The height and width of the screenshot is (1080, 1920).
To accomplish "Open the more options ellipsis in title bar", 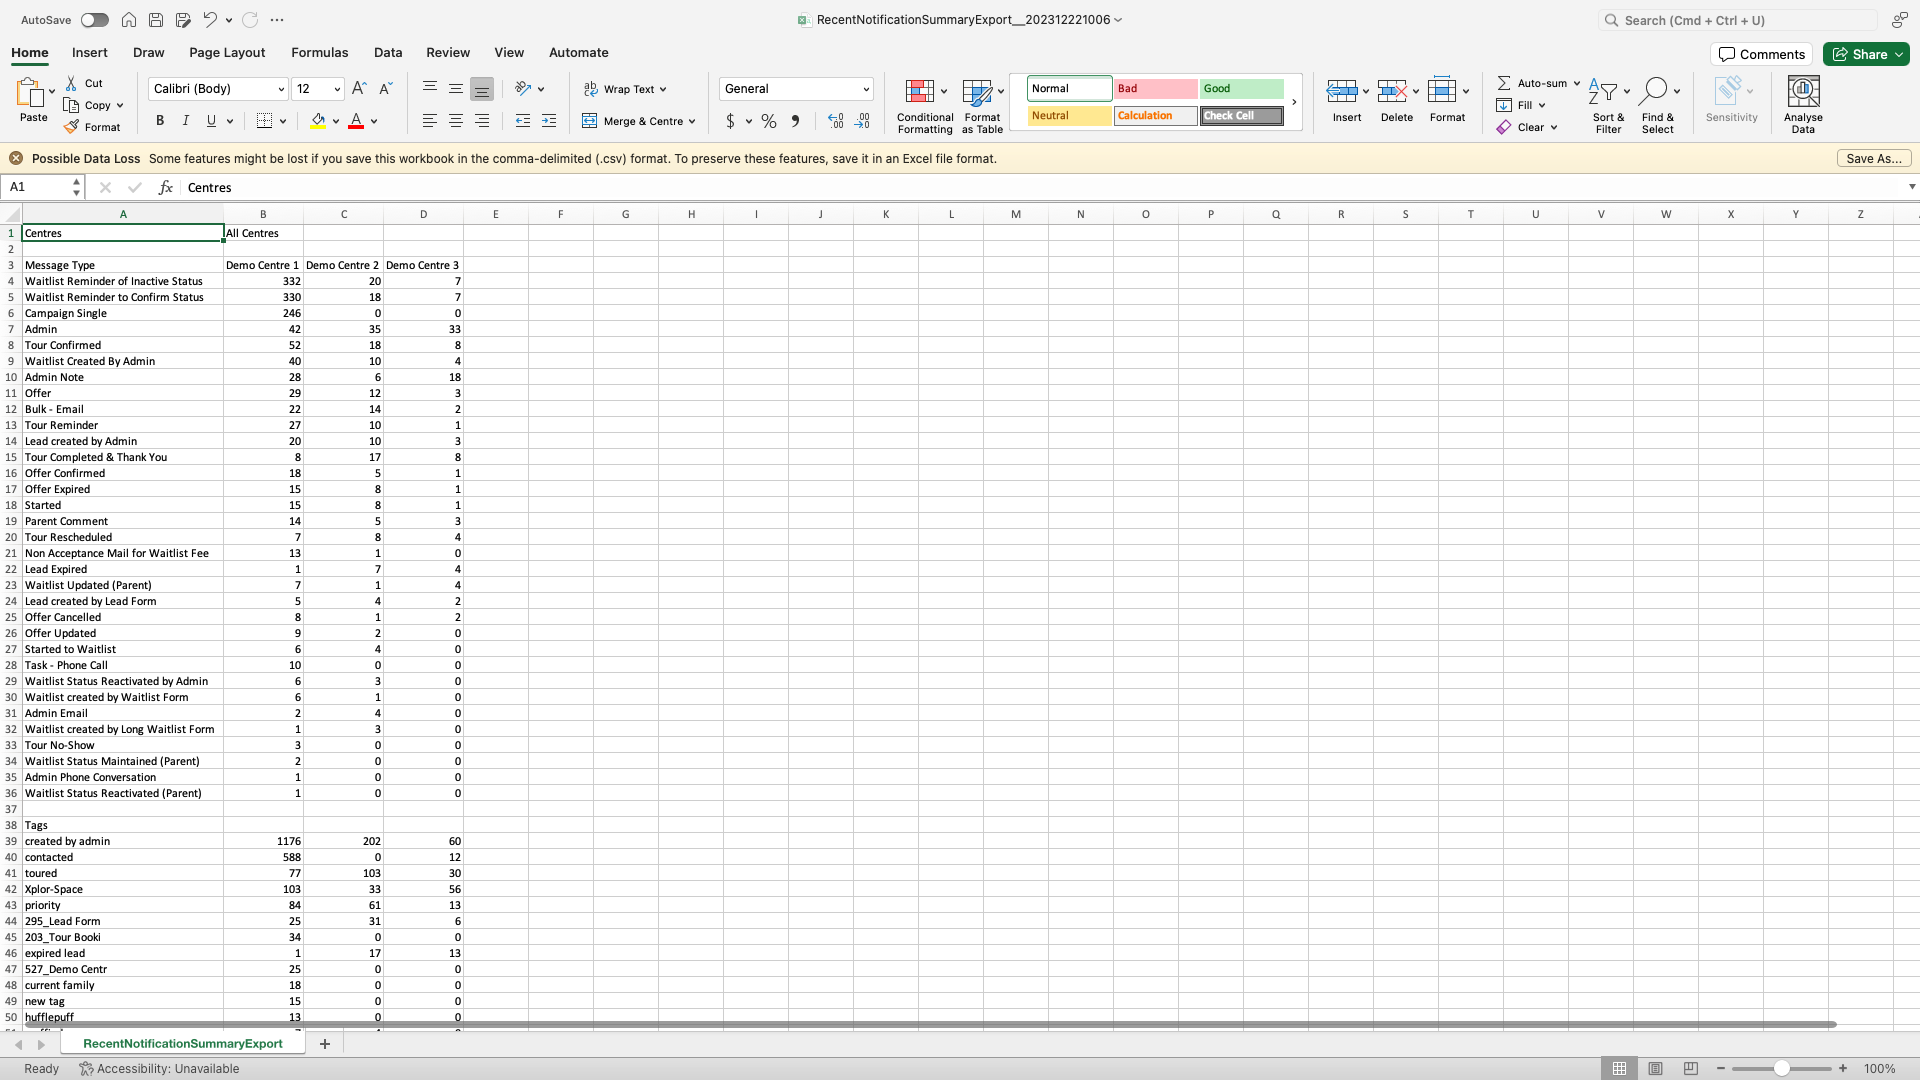I will coord(277,20).
